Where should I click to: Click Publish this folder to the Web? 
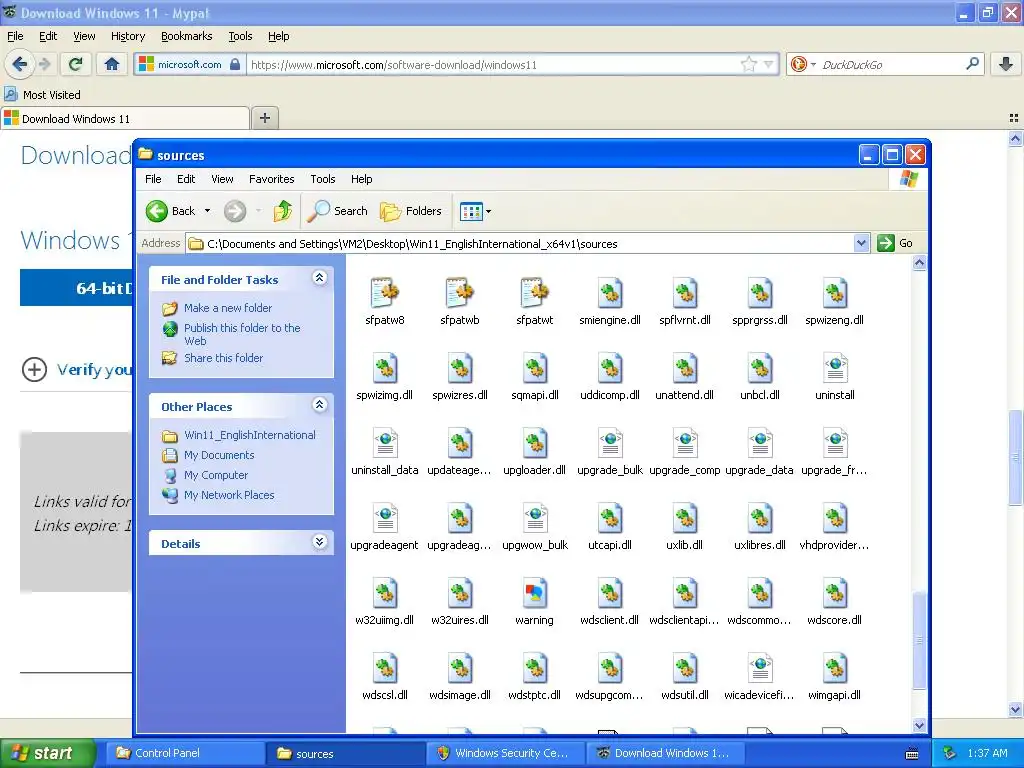[x=242, y=334]
